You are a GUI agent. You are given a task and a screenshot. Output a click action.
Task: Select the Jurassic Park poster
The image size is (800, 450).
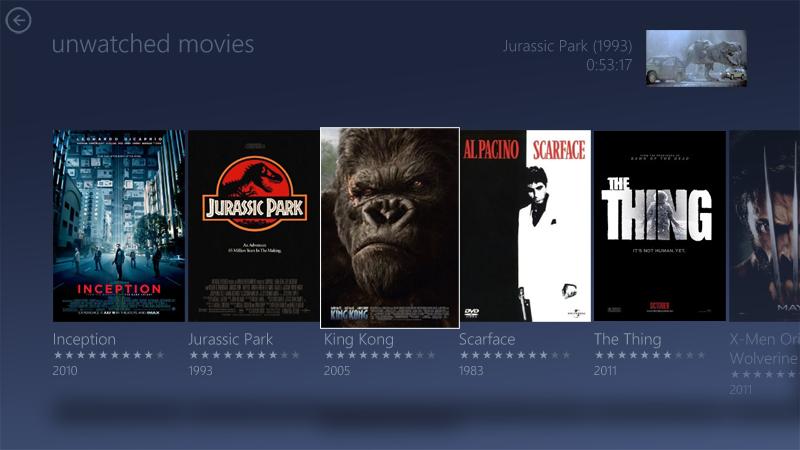(x=254, y=226)
